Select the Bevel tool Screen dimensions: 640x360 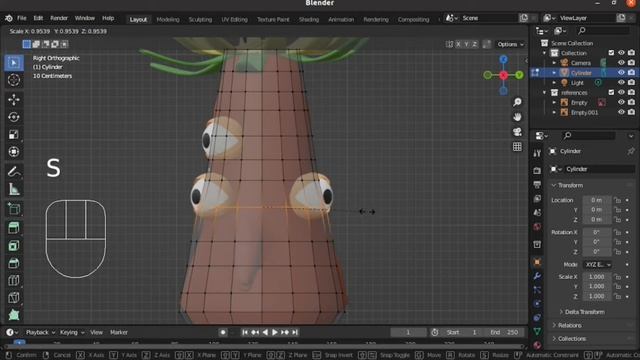click(x=14, y=263)
